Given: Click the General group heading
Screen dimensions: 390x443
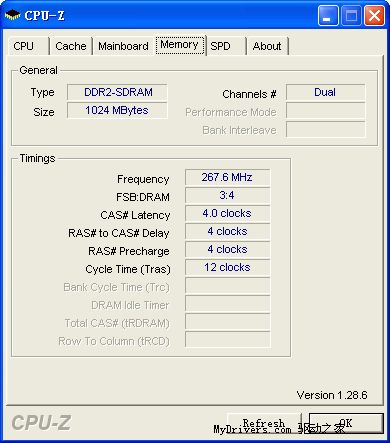Looking at the screenshot, I should (x=38, y=70).
